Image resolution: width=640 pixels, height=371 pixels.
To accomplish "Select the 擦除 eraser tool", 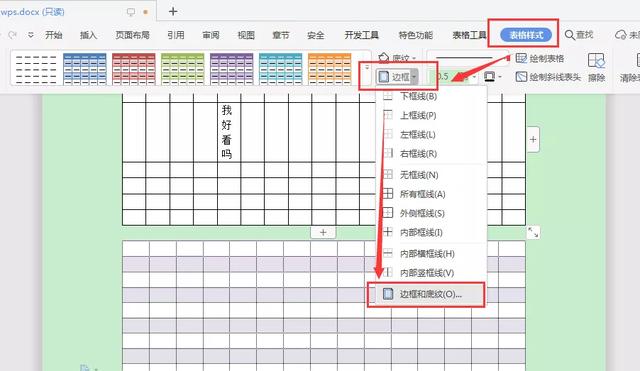I will (x=596, y=67).
